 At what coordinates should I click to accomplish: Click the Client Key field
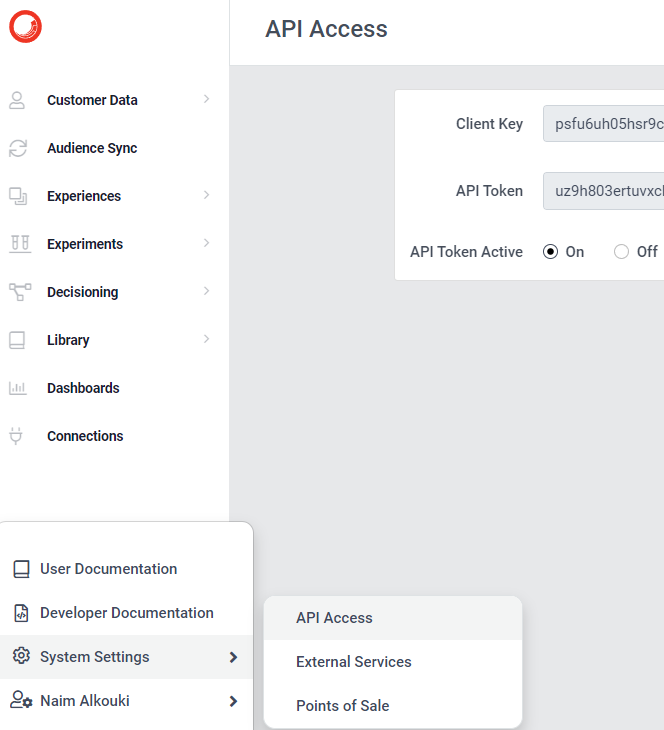coord(603,123)
